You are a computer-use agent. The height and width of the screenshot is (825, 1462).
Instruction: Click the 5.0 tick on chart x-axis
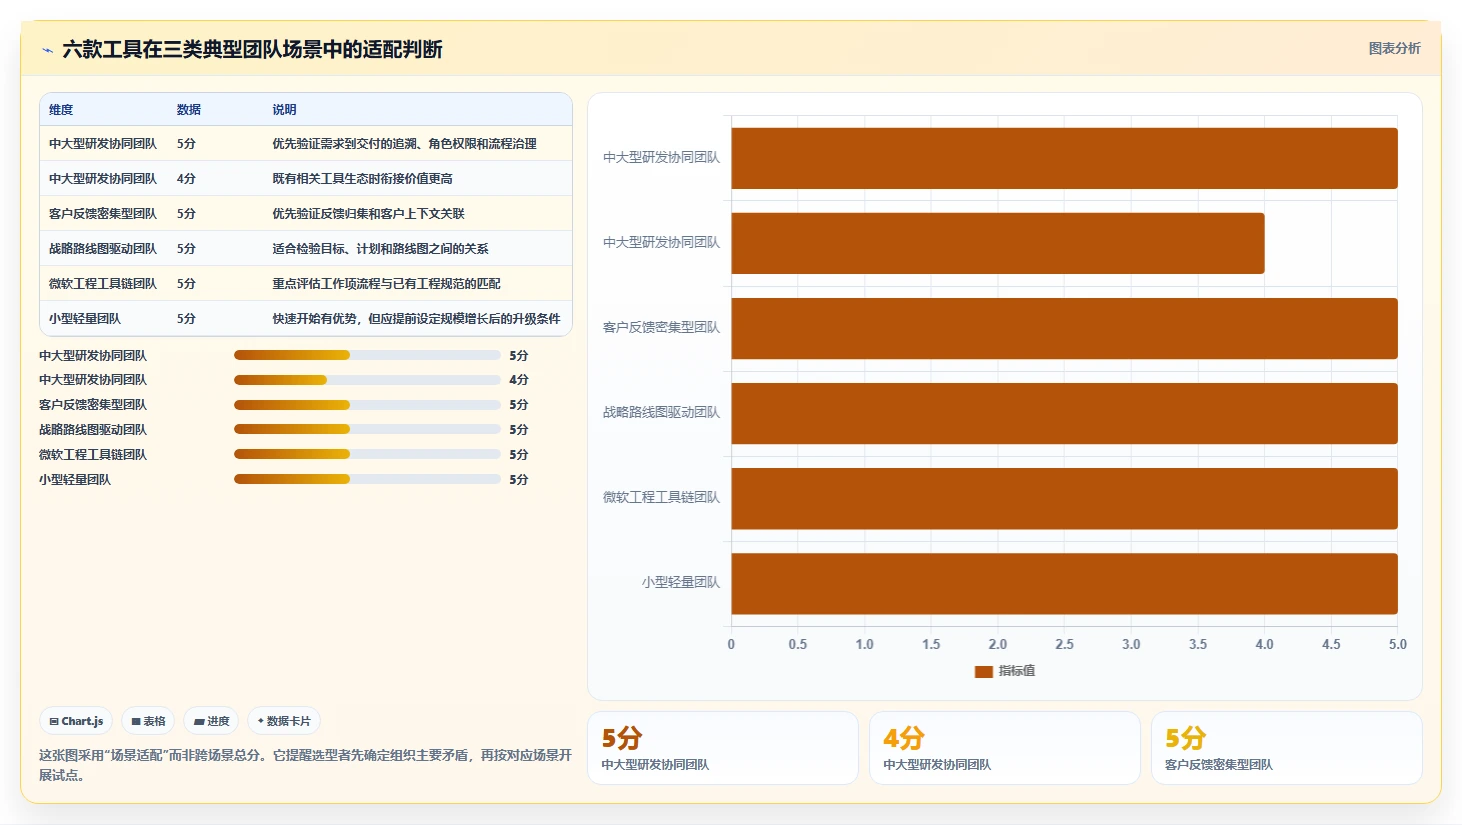coord(1398,644)
